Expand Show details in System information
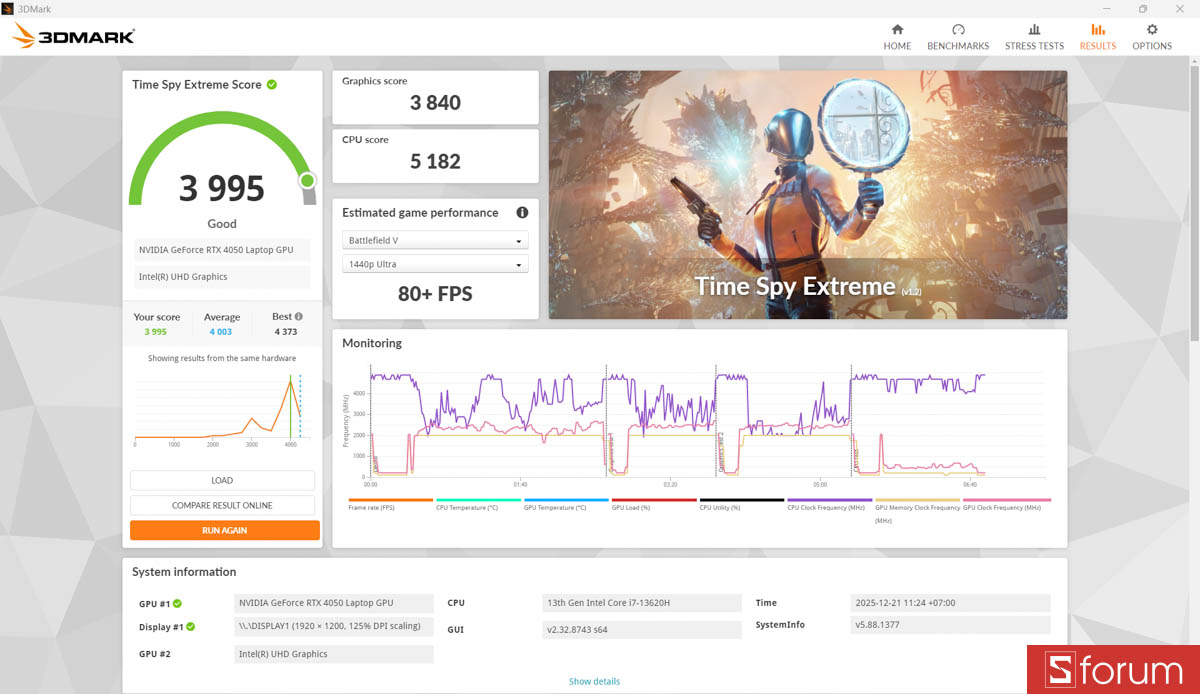The image size is (1200, 694). tap(594, 681)
